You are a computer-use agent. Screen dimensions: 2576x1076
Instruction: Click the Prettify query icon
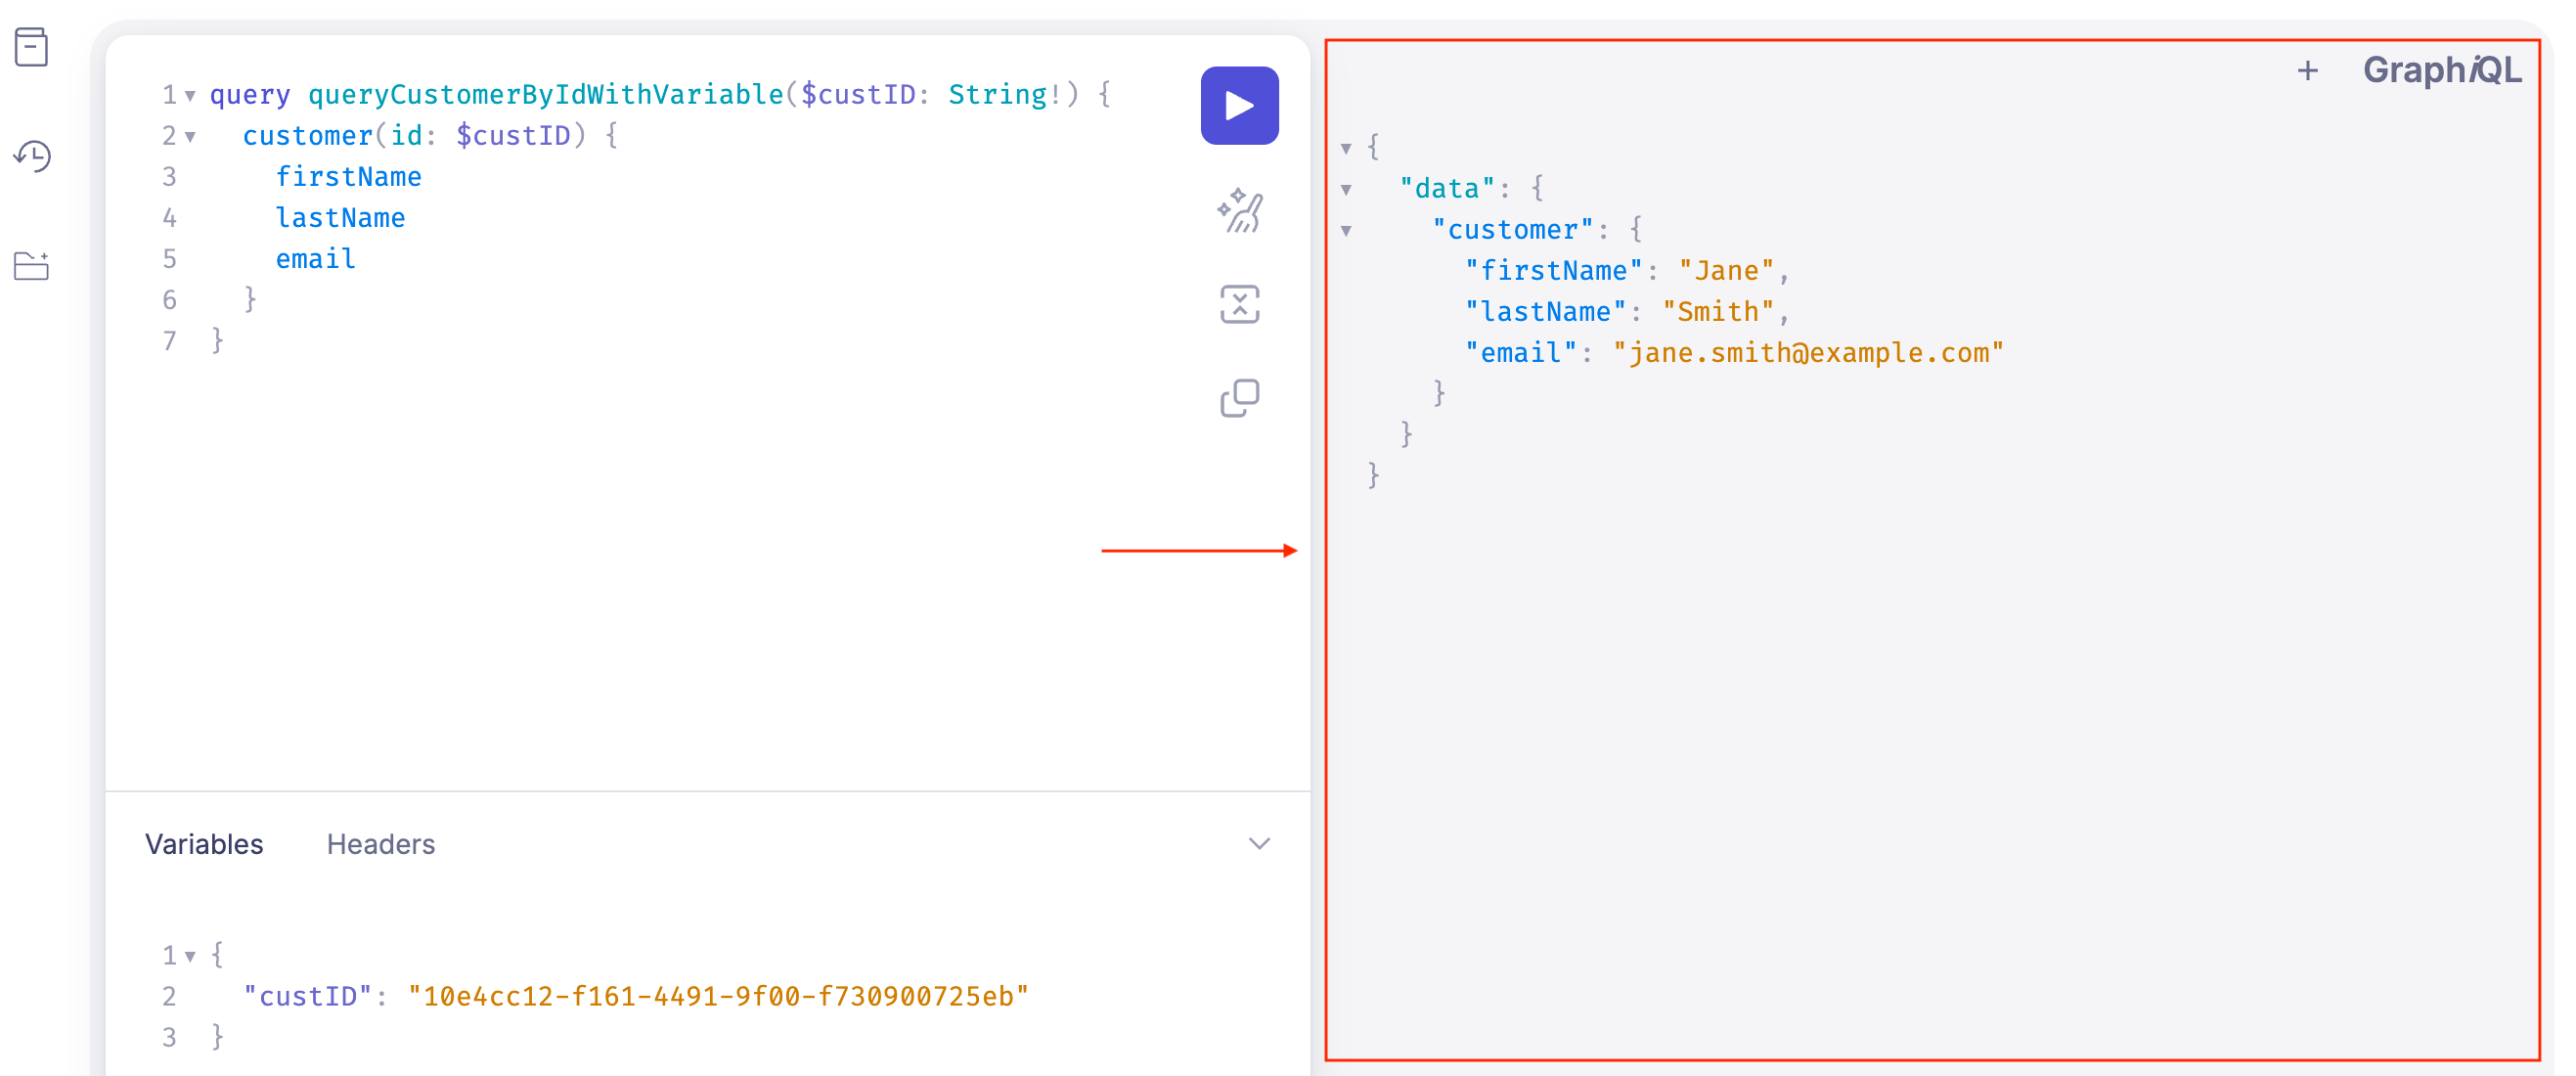click(x=1238, y=211)
